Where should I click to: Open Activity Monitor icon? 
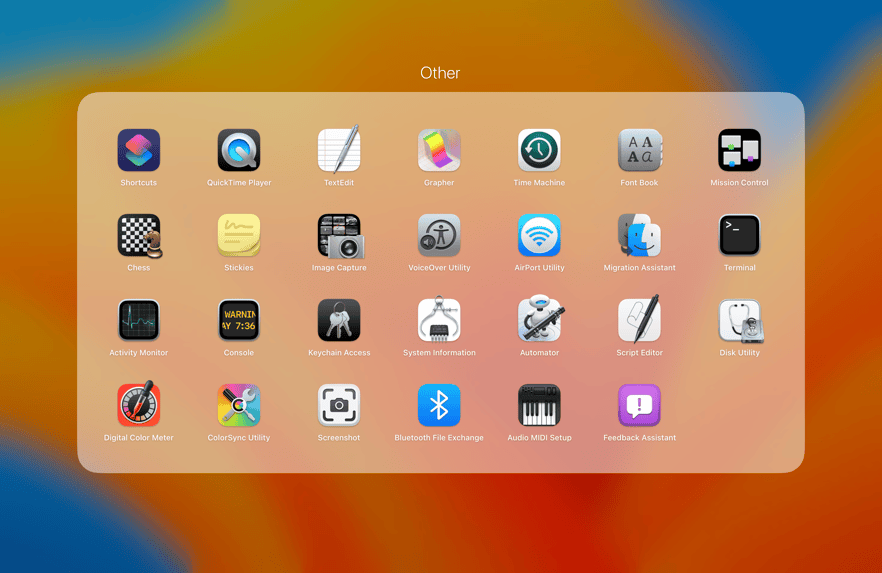(x=138, y=320)
